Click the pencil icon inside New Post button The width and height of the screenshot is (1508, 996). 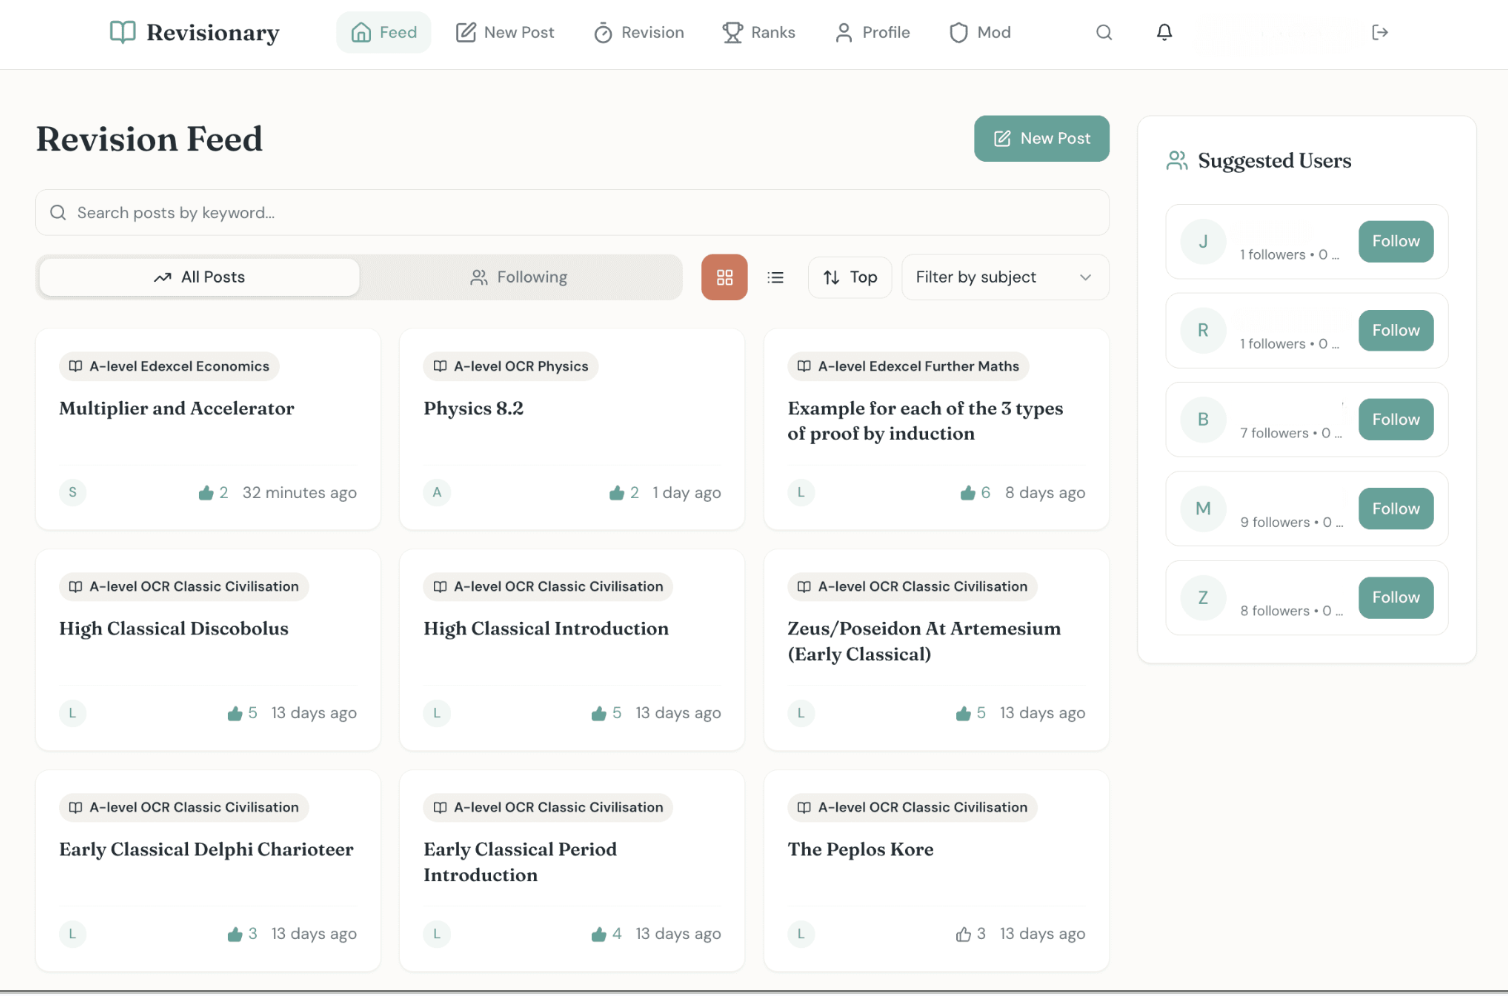[x=1002, y=138]
